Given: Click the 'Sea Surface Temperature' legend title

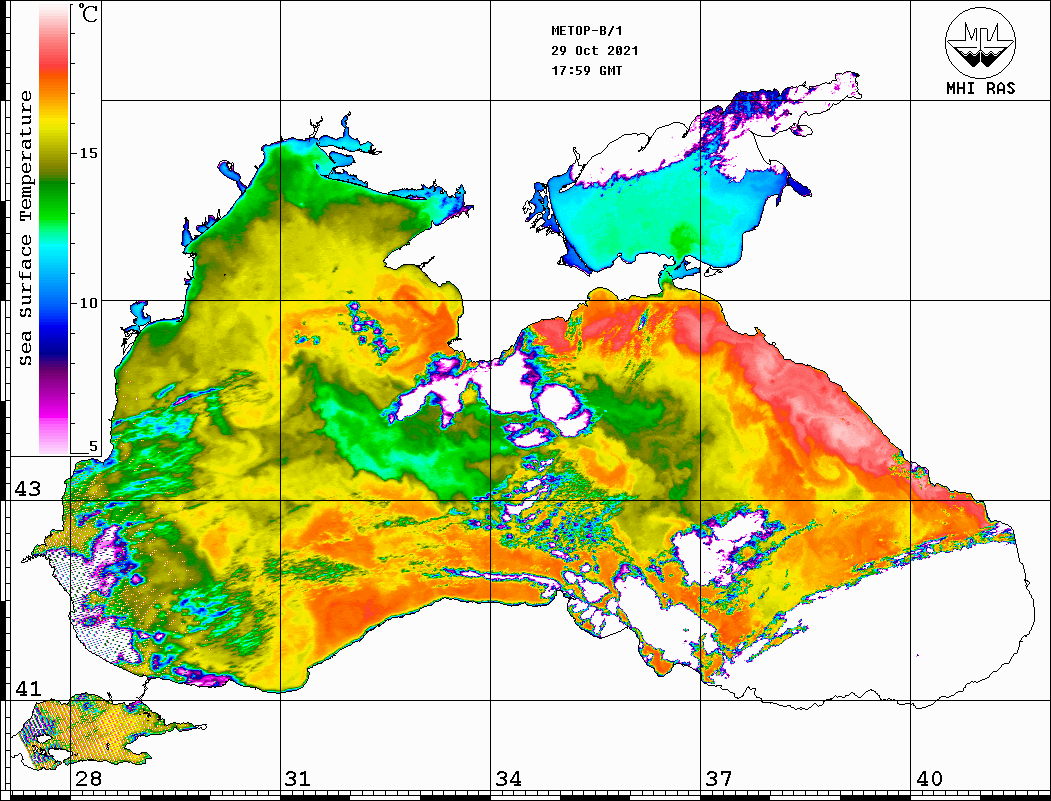Looking at the screenshot, I should click(x=25, y=229).
